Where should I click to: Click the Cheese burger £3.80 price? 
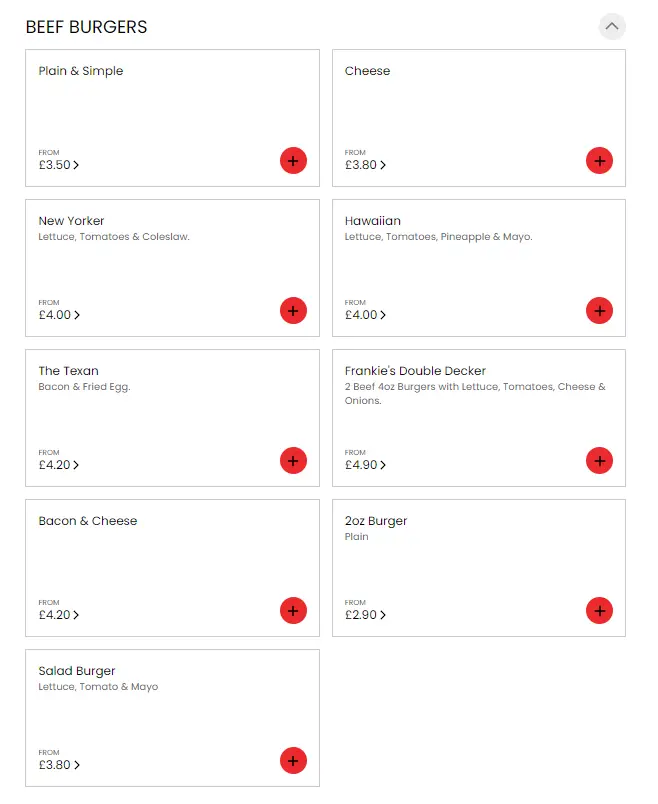pos(365,165)
